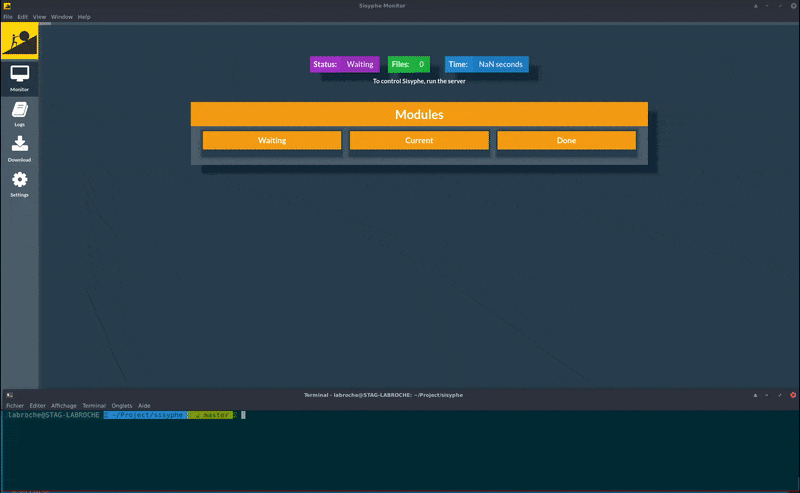Click the Terminal window title bar icon
The image size is (800, 493).
pyautogui.click(x=10, y=395)
